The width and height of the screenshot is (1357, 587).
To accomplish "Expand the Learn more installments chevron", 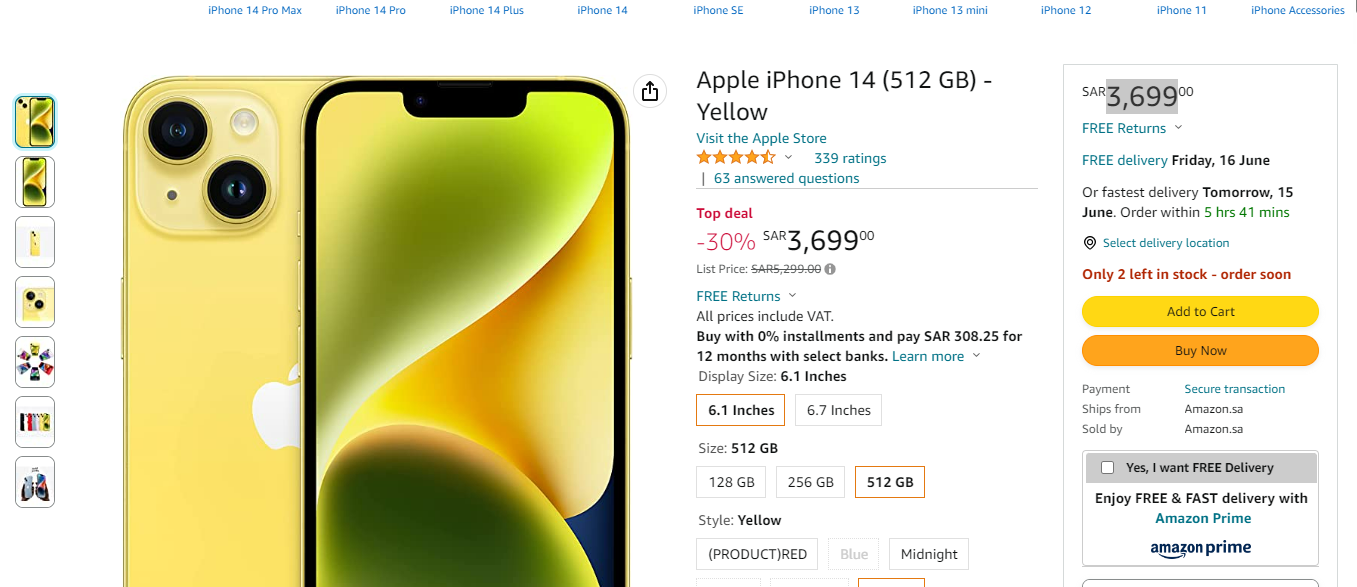I will click(977, 356).
